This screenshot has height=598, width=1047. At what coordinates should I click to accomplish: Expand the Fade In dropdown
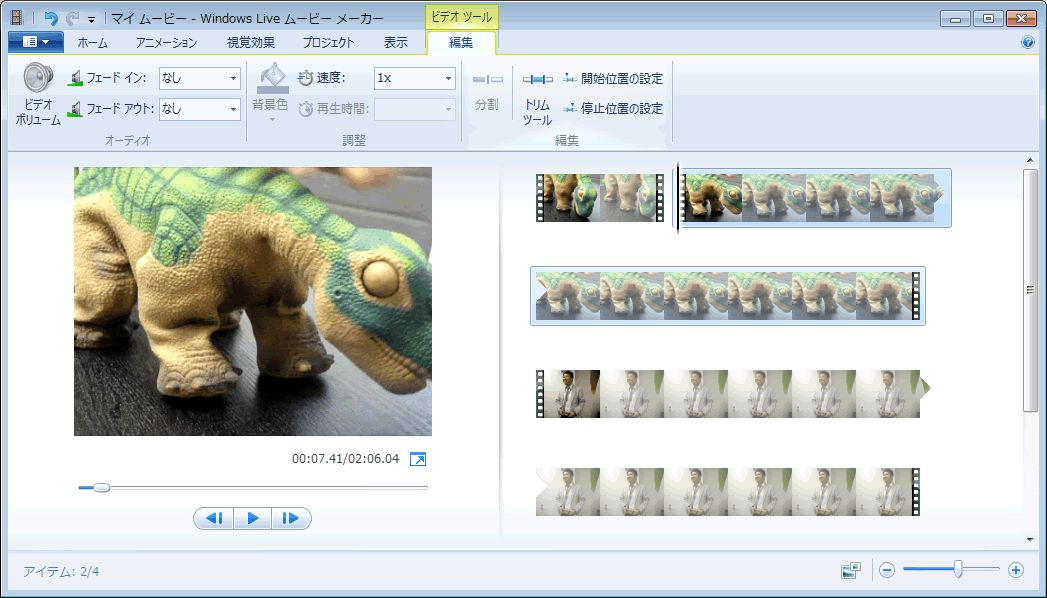point(234,78)
